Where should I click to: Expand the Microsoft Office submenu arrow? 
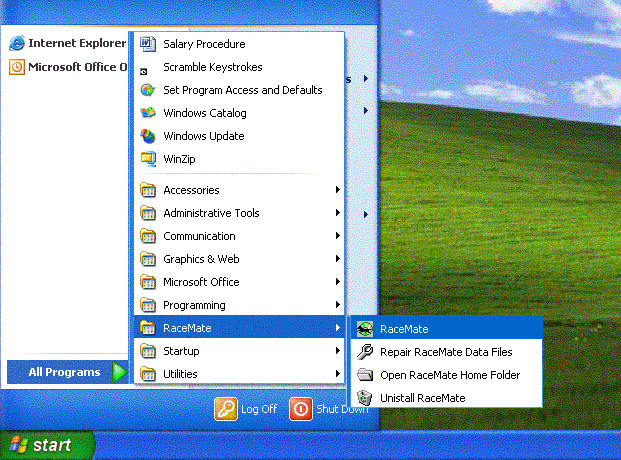click(337, 282)
